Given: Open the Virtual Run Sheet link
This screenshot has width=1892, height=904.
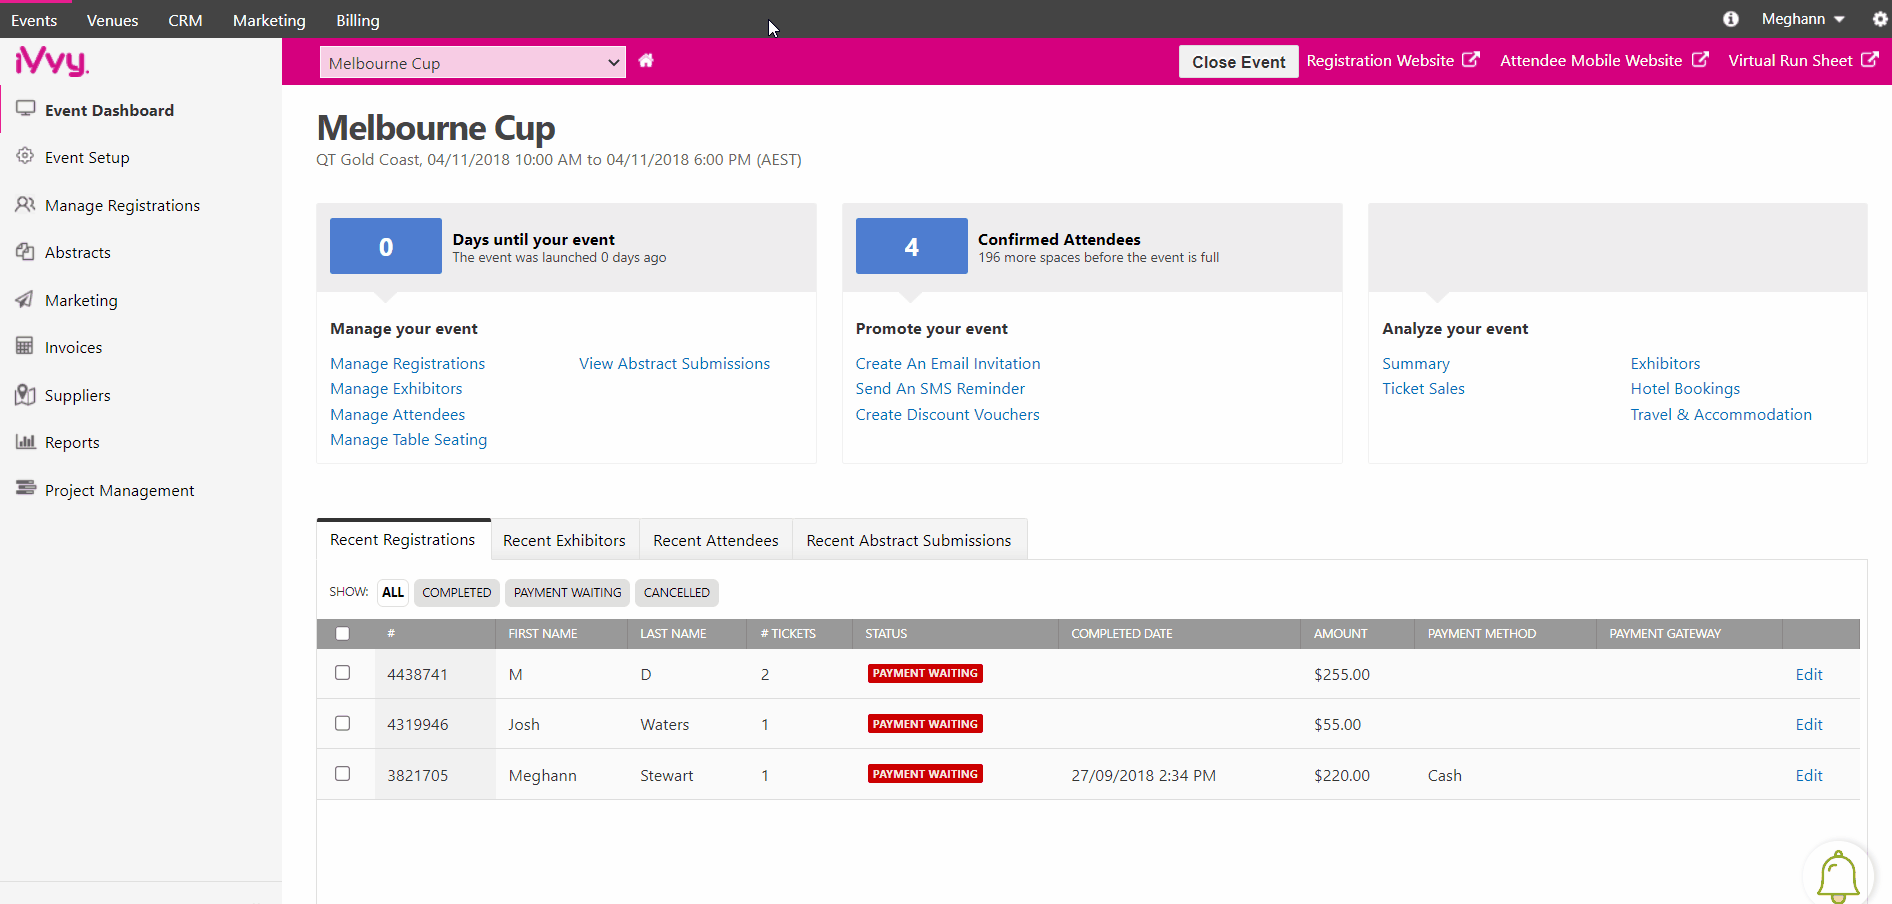Looking at the screenshot, I should pos(1790,60).
